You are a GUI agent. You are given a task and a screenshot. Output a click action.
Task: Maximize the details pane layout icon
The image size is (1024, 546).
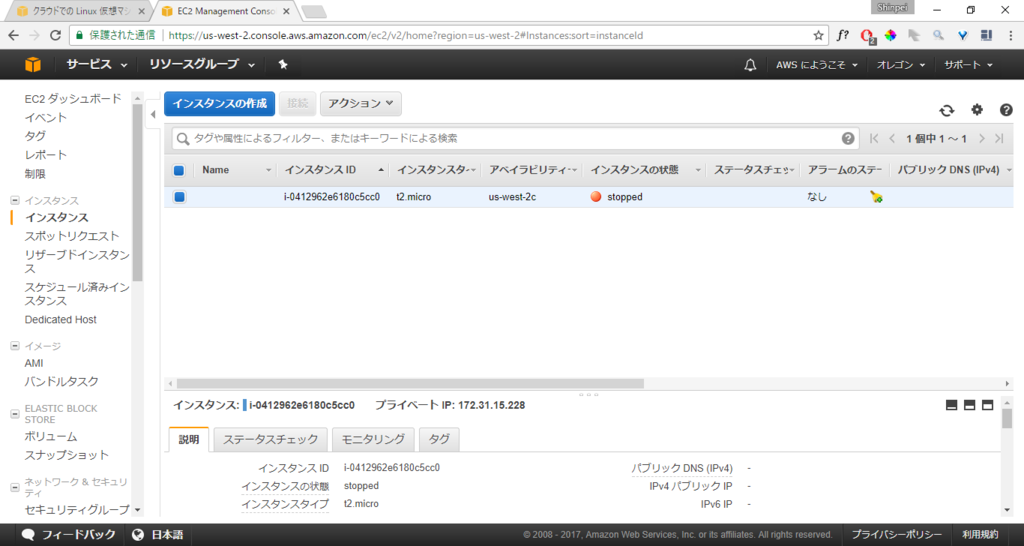tap(987, 405)
